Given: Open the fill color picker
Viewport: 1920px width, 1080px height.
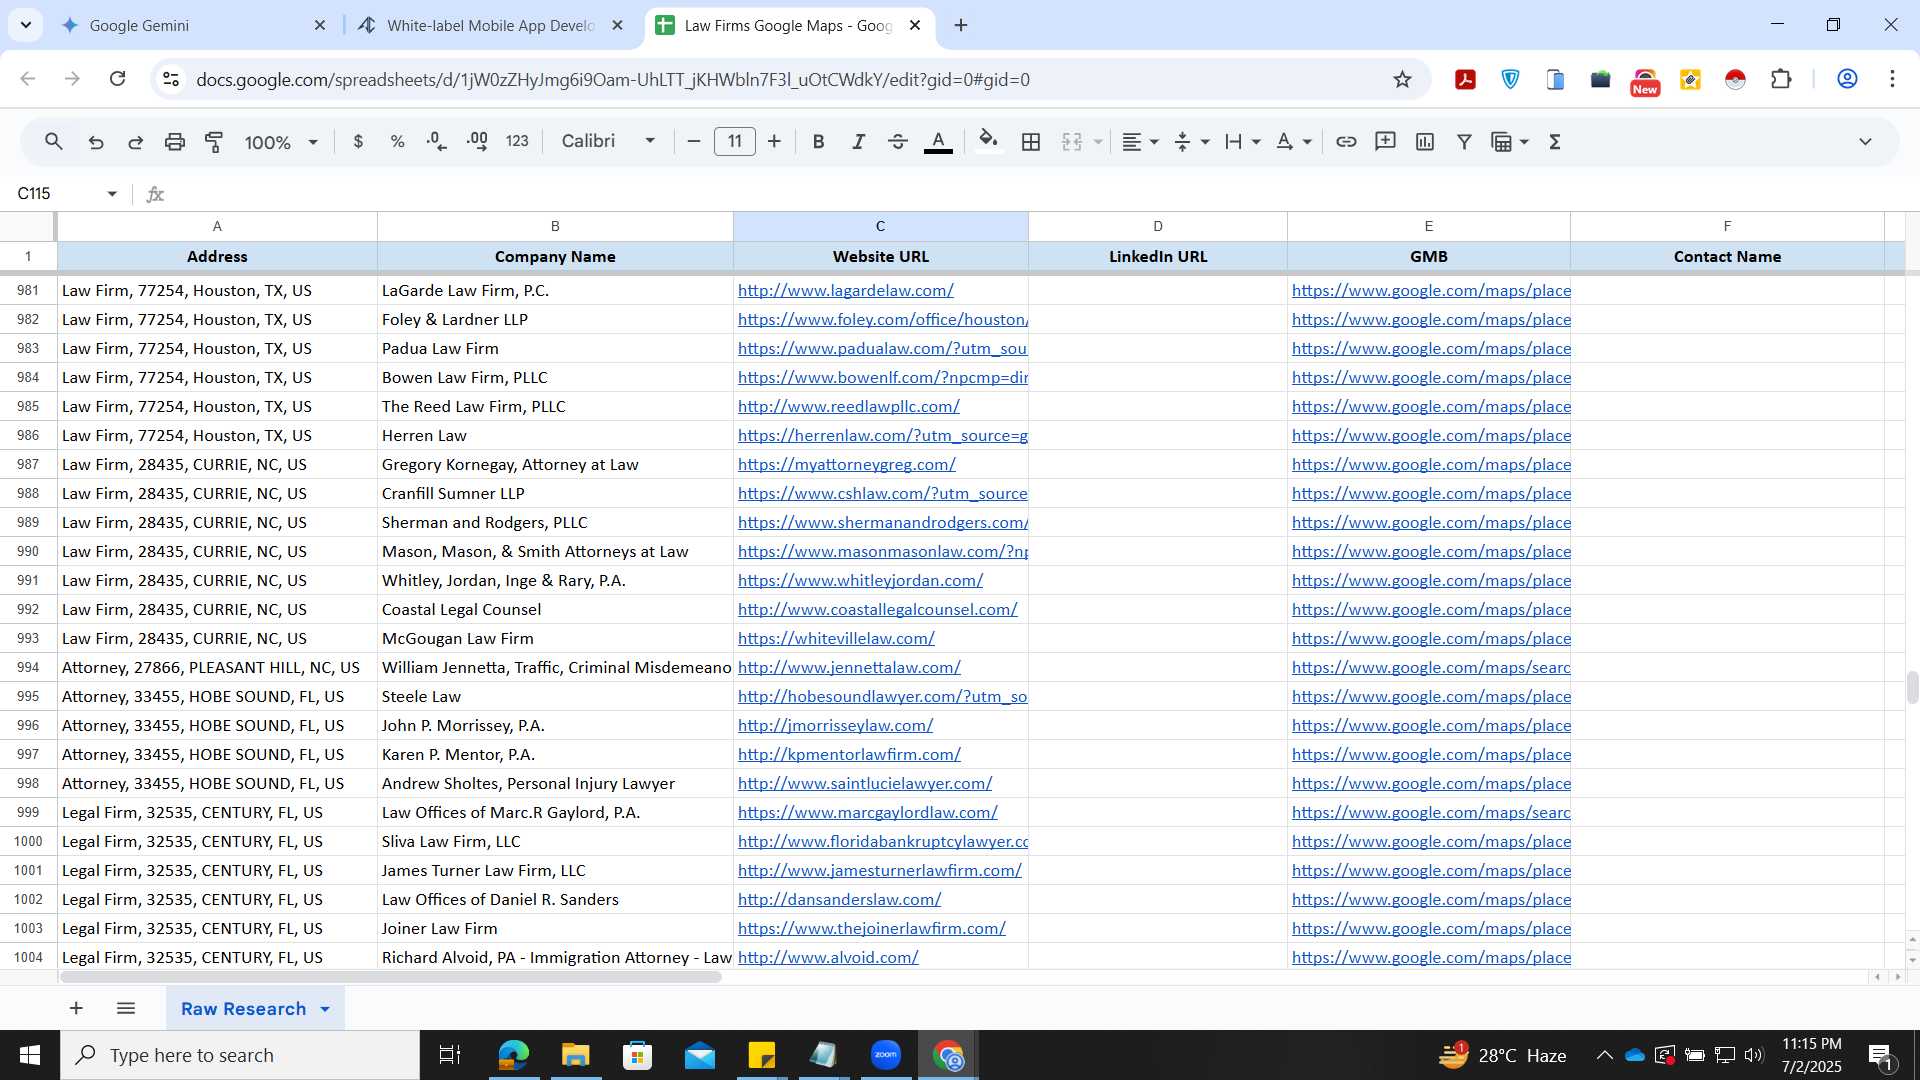Looking at the screenshot, I should coord(988,142).
